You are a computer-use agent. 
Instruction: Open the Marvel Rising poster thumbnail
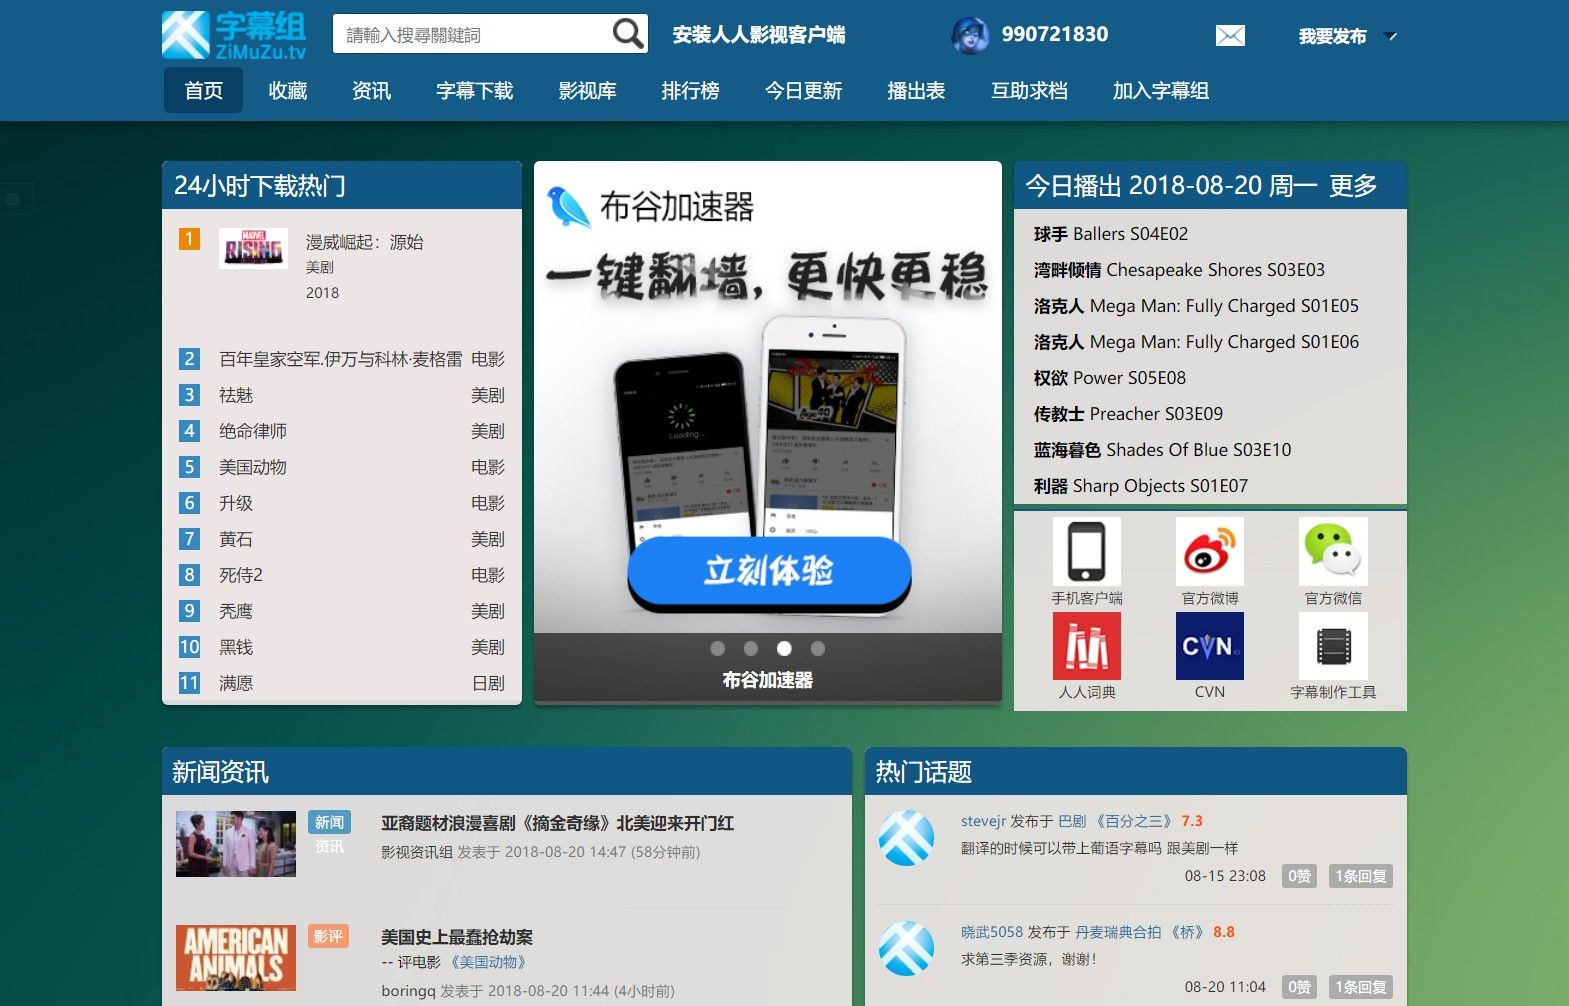coord(253,248)
